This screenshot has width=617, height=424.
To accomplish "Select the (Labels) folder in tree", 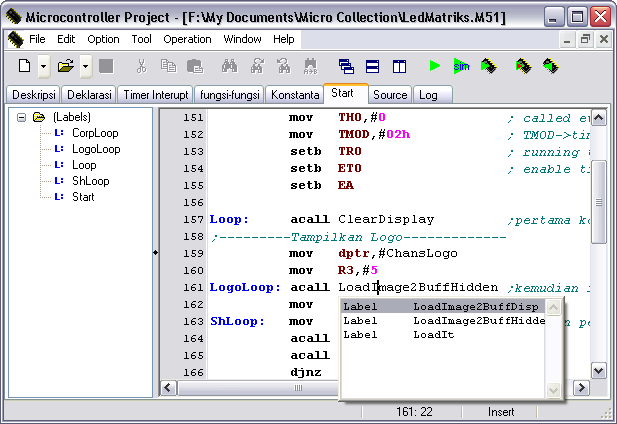I will click(x=71, y=117).
